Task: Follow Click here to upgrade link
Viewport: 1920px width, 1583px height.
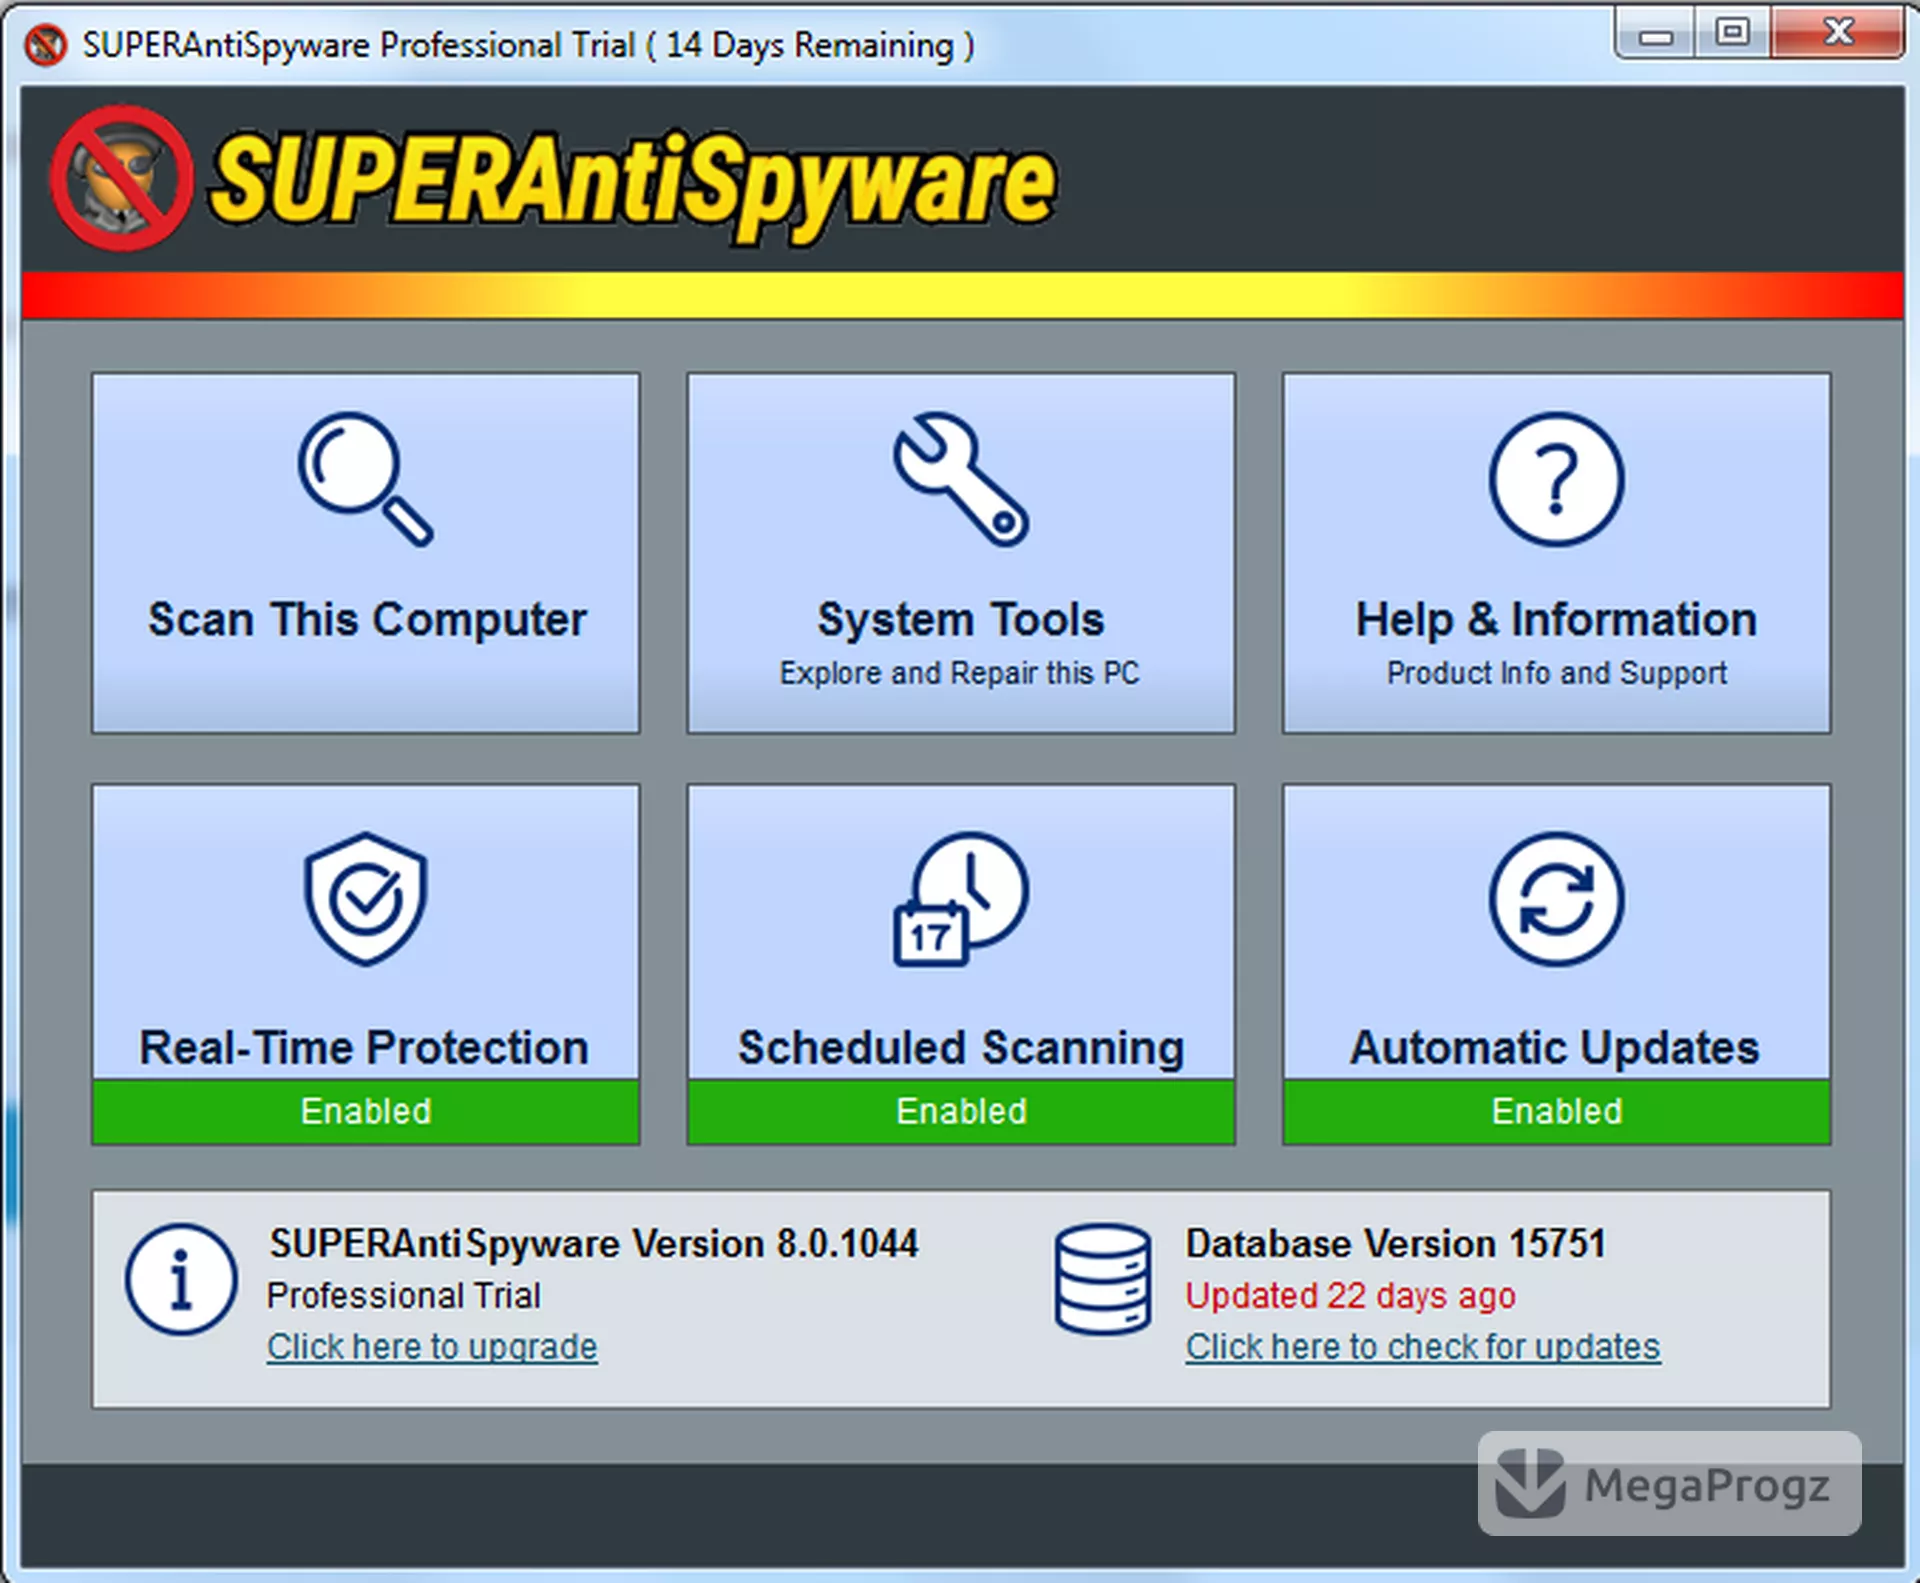Action: [x=432, y=1347]
